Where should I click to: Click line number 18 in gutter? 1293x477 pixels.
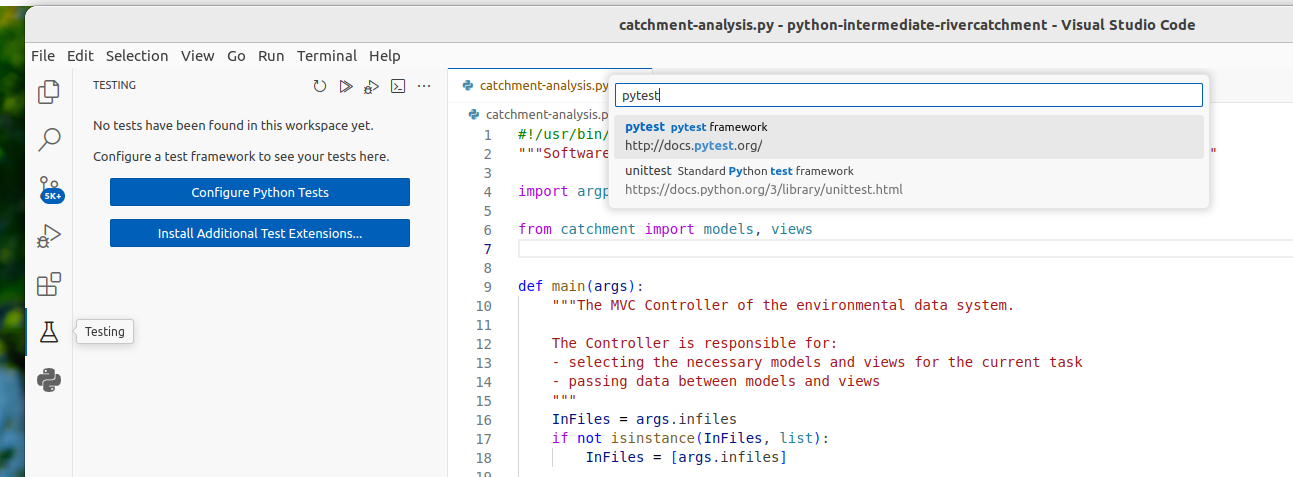484,458
